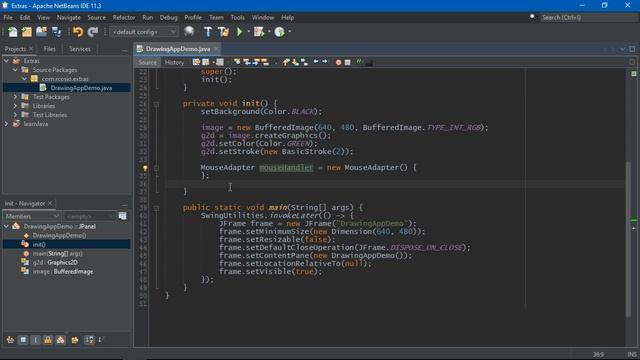
Task: Toggle Show Inherited Members filter
Action: tap(10, 340)
